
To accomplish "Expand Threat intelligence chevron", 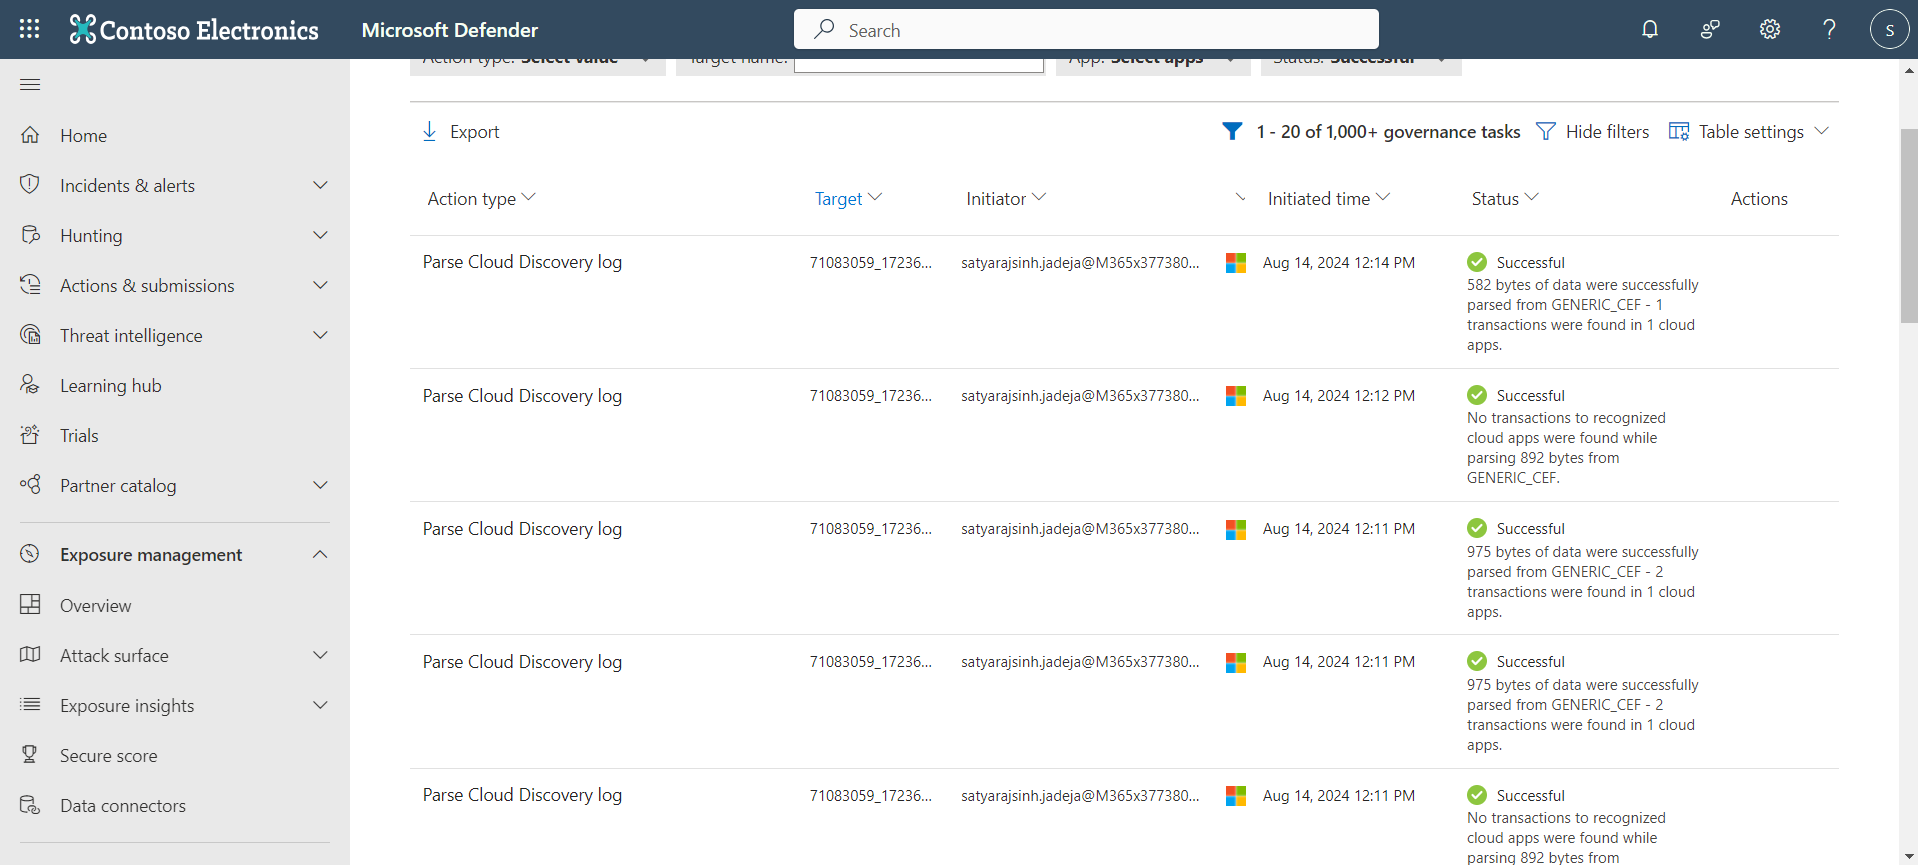I will pos(320,335).
